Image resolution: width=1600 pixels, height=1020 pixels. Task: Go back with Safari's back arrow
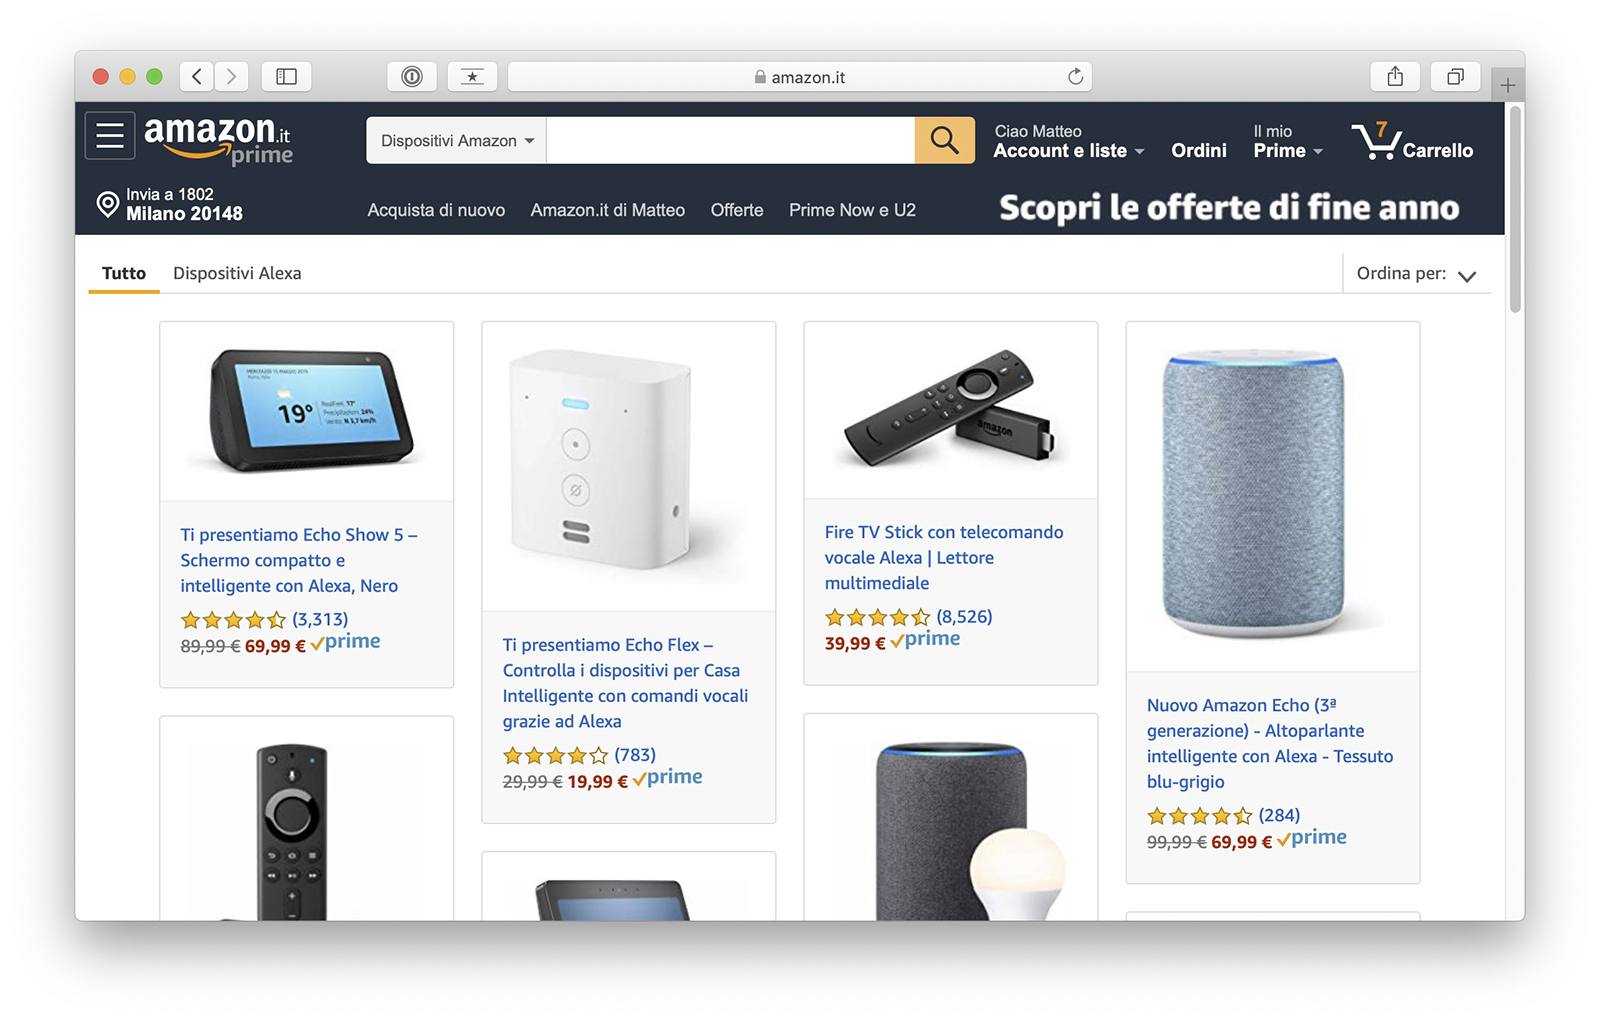click(197, 77)
